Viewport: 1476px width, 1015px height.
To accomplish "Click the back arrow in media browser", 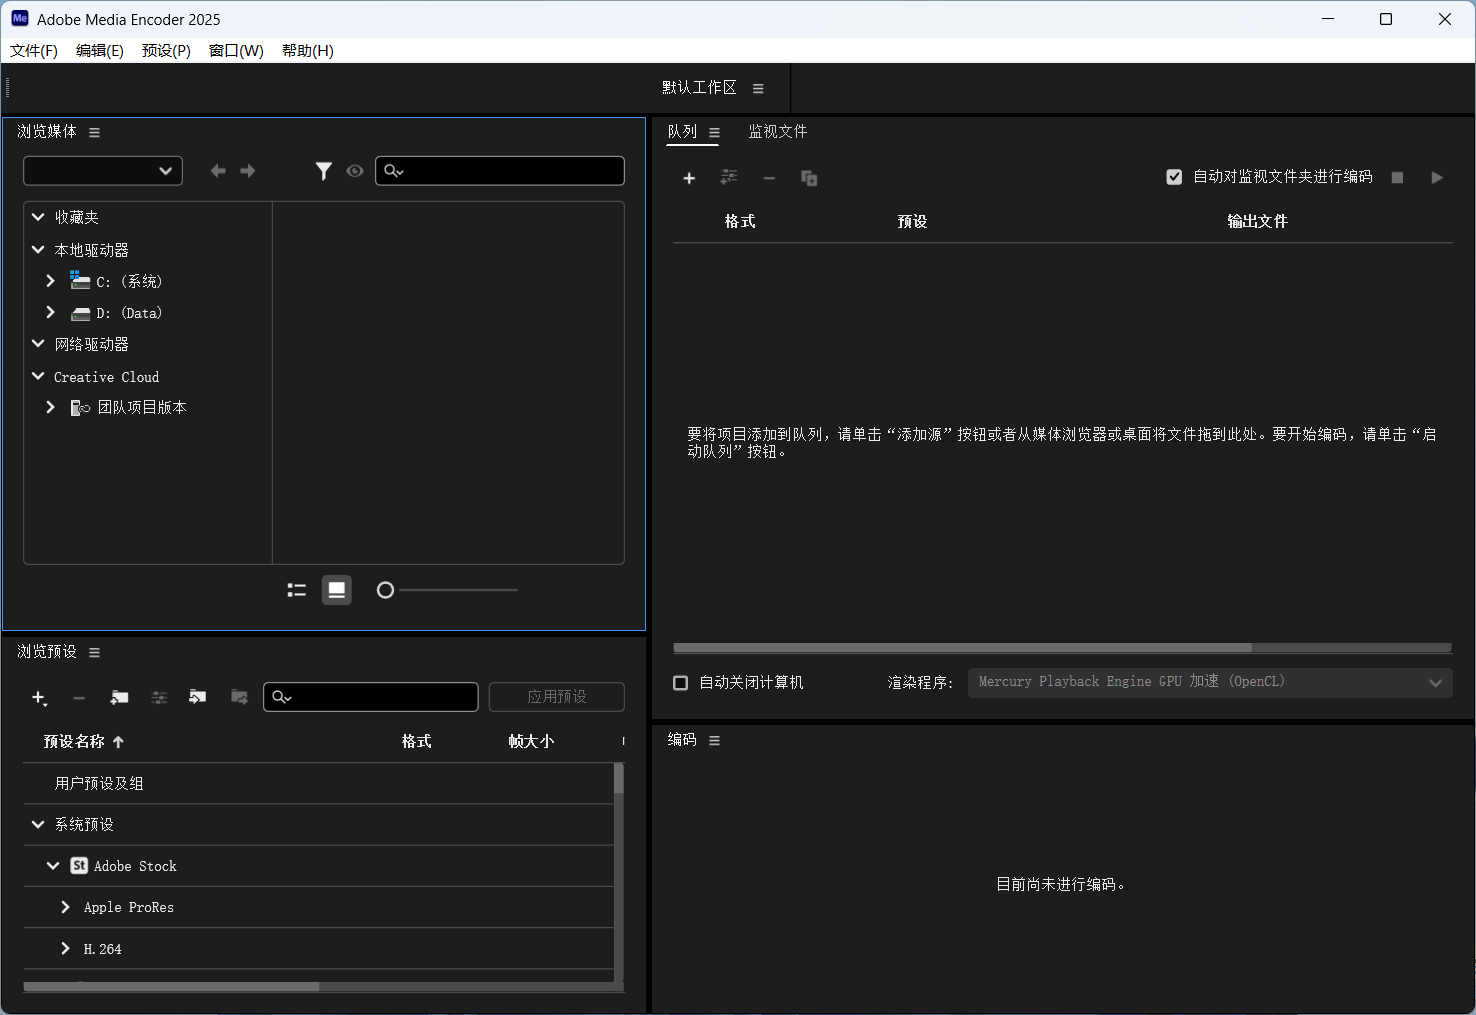I will tap(218, 171).
